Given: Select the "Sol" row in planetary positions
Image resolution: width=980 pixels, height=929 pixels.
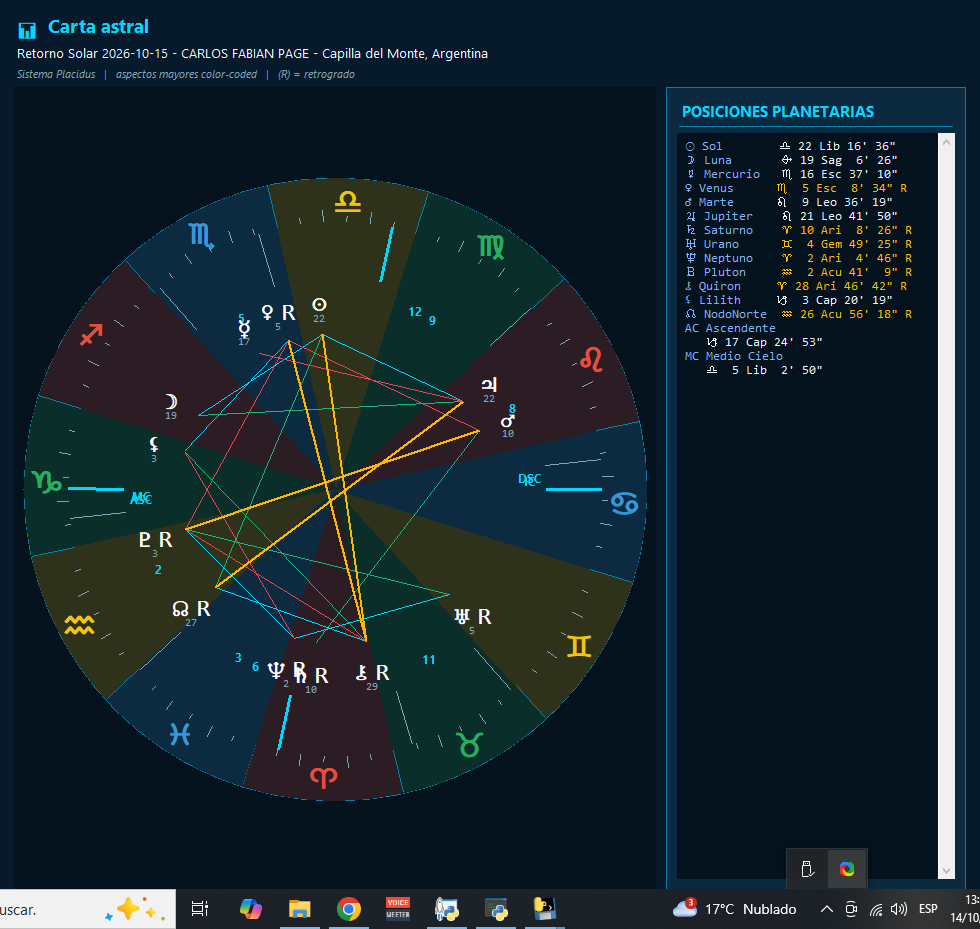Looking at the screenshot, I should click(791, 146).
